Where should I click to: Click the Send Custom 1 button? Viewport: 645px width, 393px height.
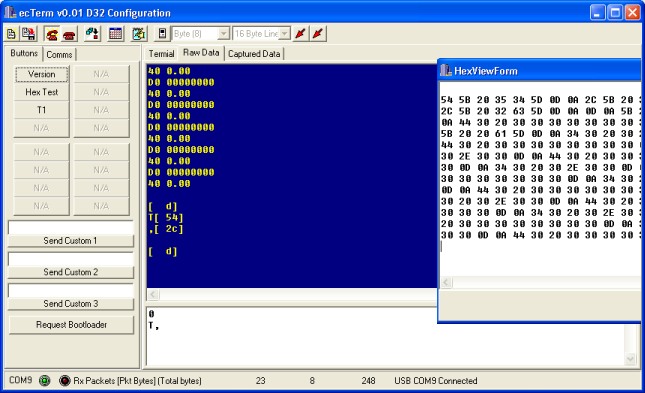pyautogui.click(x=71, y=241)
